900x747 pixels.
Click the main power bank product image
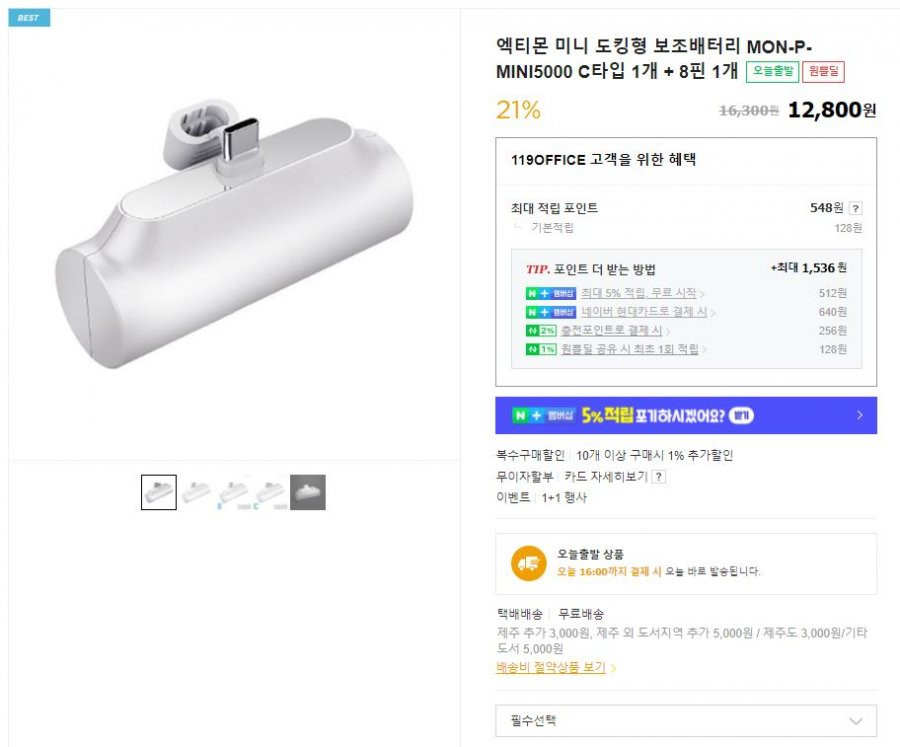click(x=234, y=235)
